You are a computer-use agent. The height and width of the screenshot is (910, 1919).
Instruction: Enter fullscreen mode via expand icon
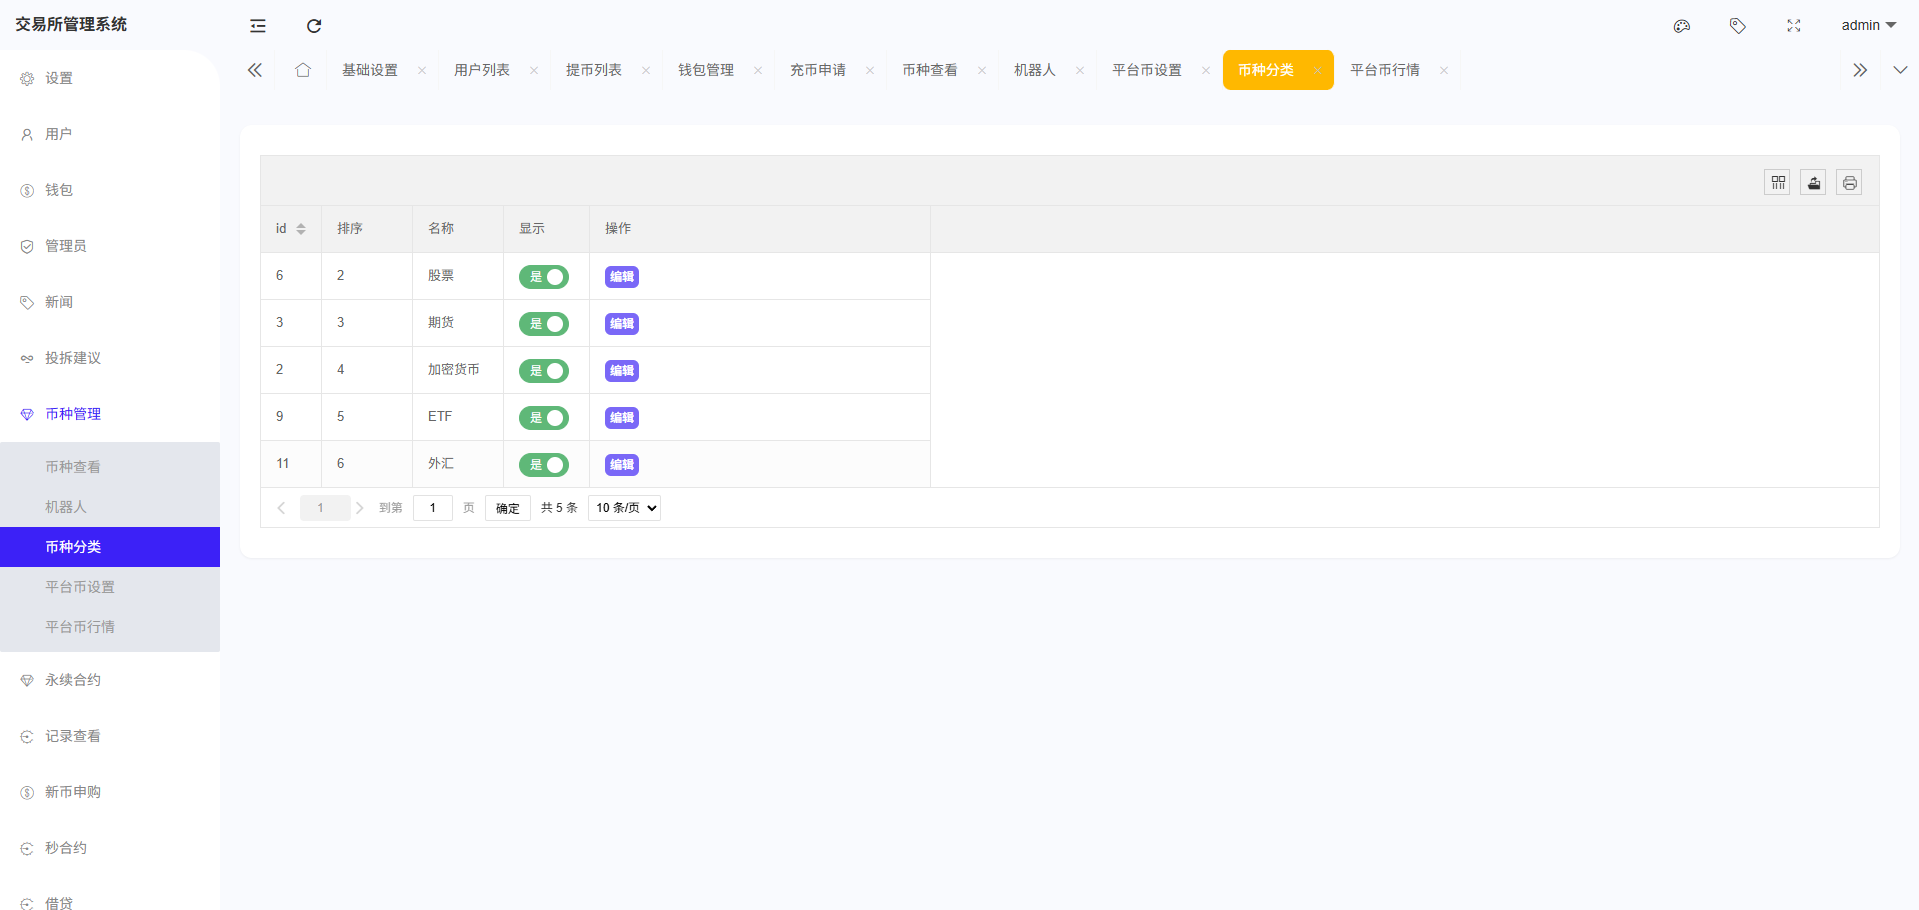point(1794,26)
